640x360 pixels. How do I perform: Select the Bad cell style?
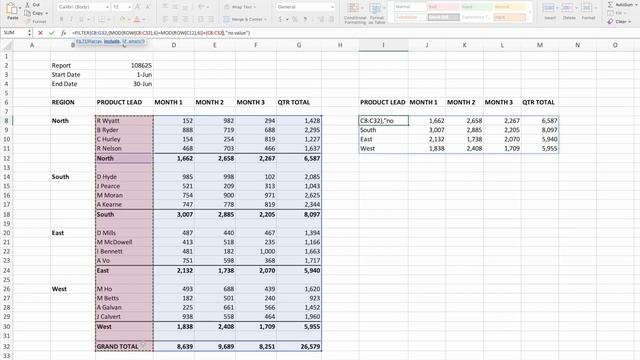(443, 7)
